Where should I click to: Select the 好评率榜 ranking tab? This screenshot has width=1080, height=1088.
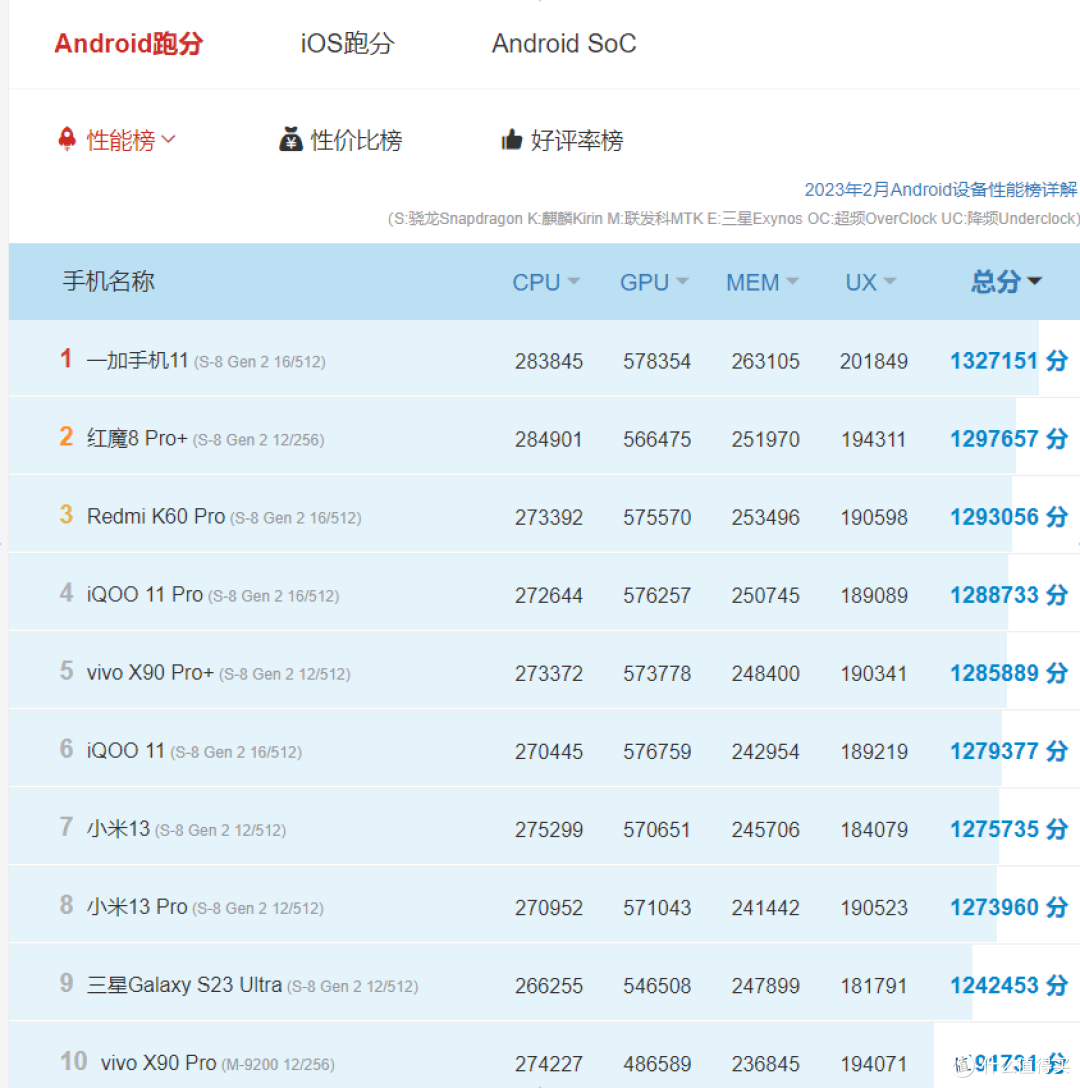(577, 140)
